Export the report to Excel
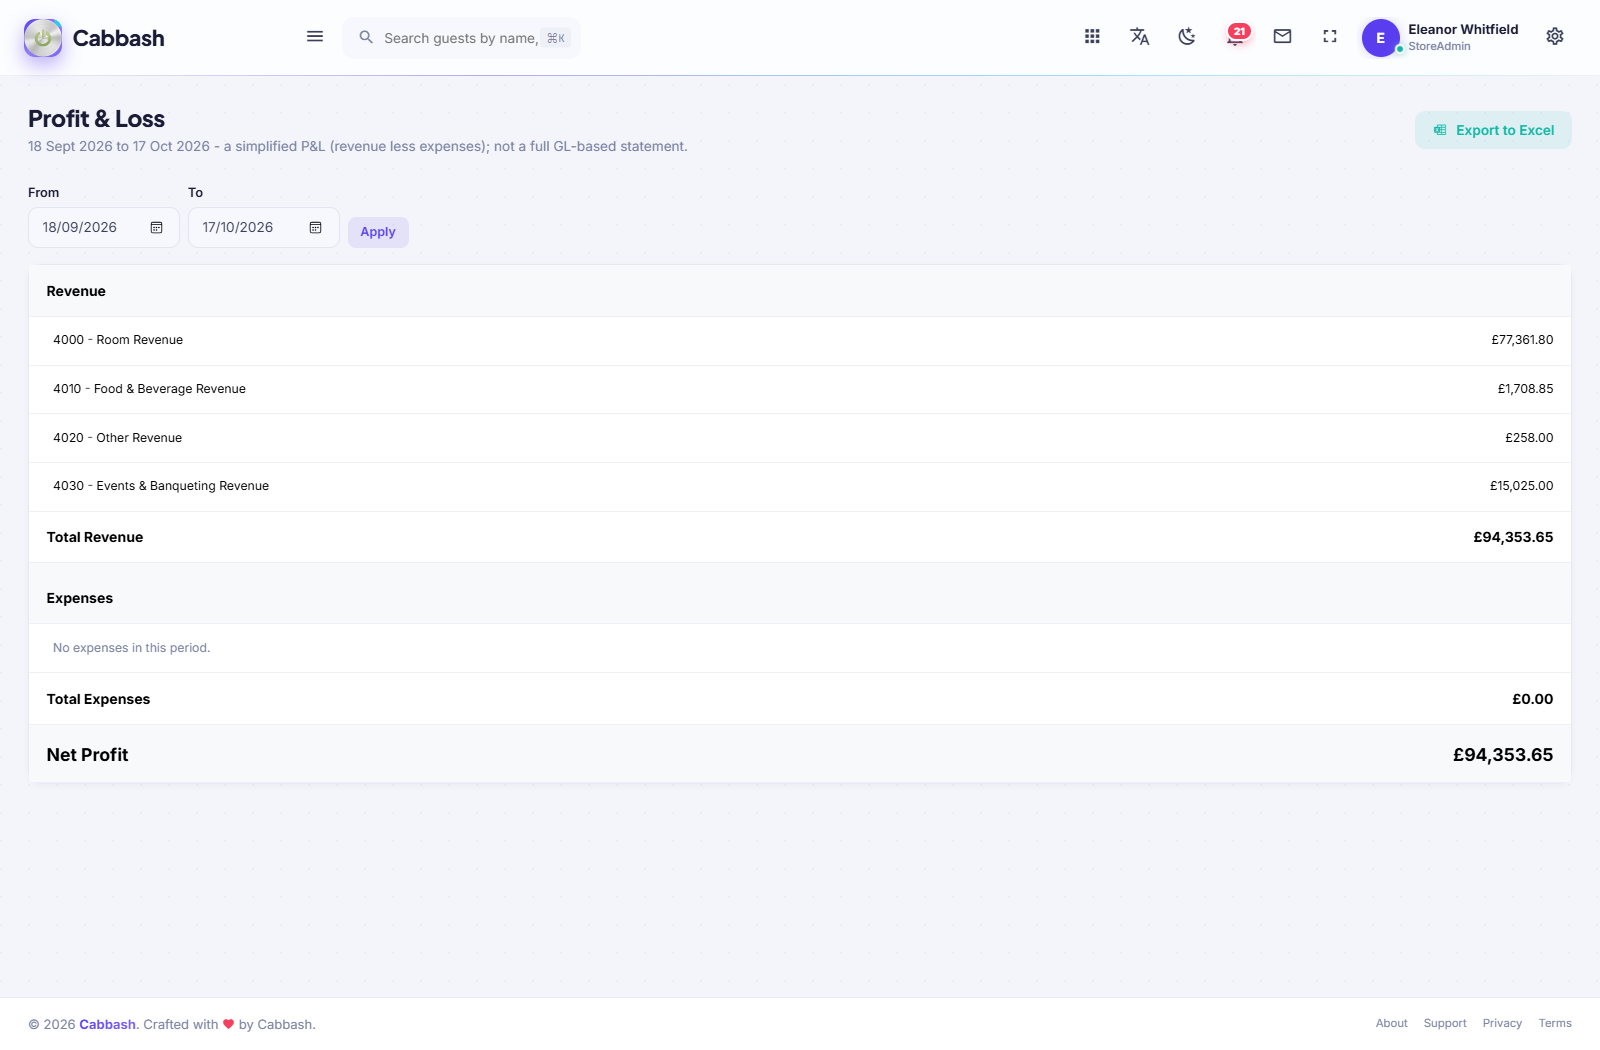This screenshot has width=1600, height=1050. click(1493, 130)
